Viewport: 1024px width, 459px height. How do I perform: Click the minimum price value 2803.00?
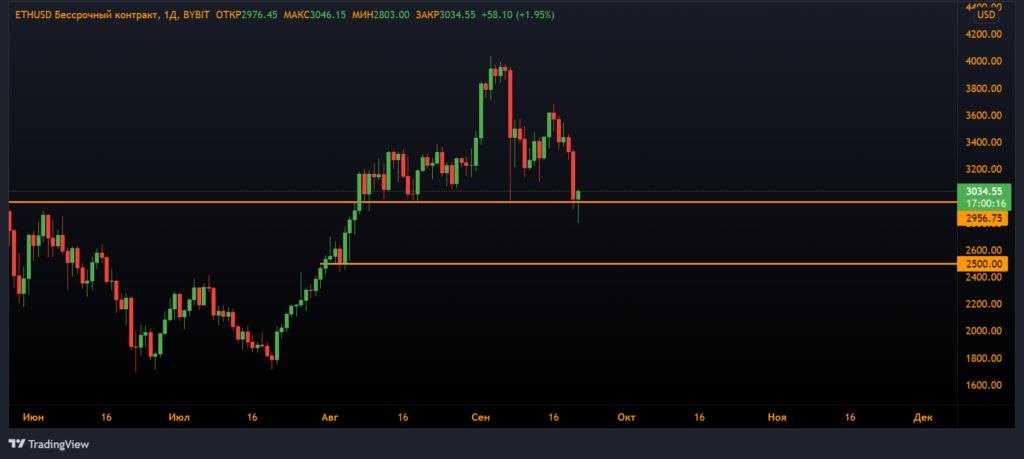[x=390, y=15]
